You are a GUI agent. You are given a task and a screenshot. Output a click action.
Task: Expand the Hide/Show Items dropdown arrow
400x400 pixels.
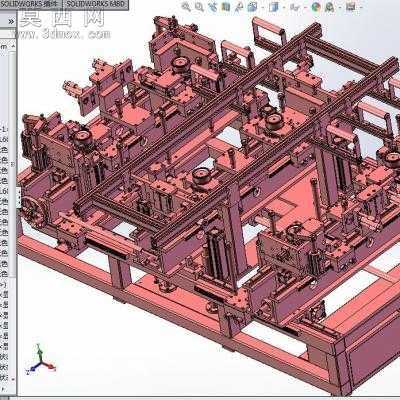(305, 7)
